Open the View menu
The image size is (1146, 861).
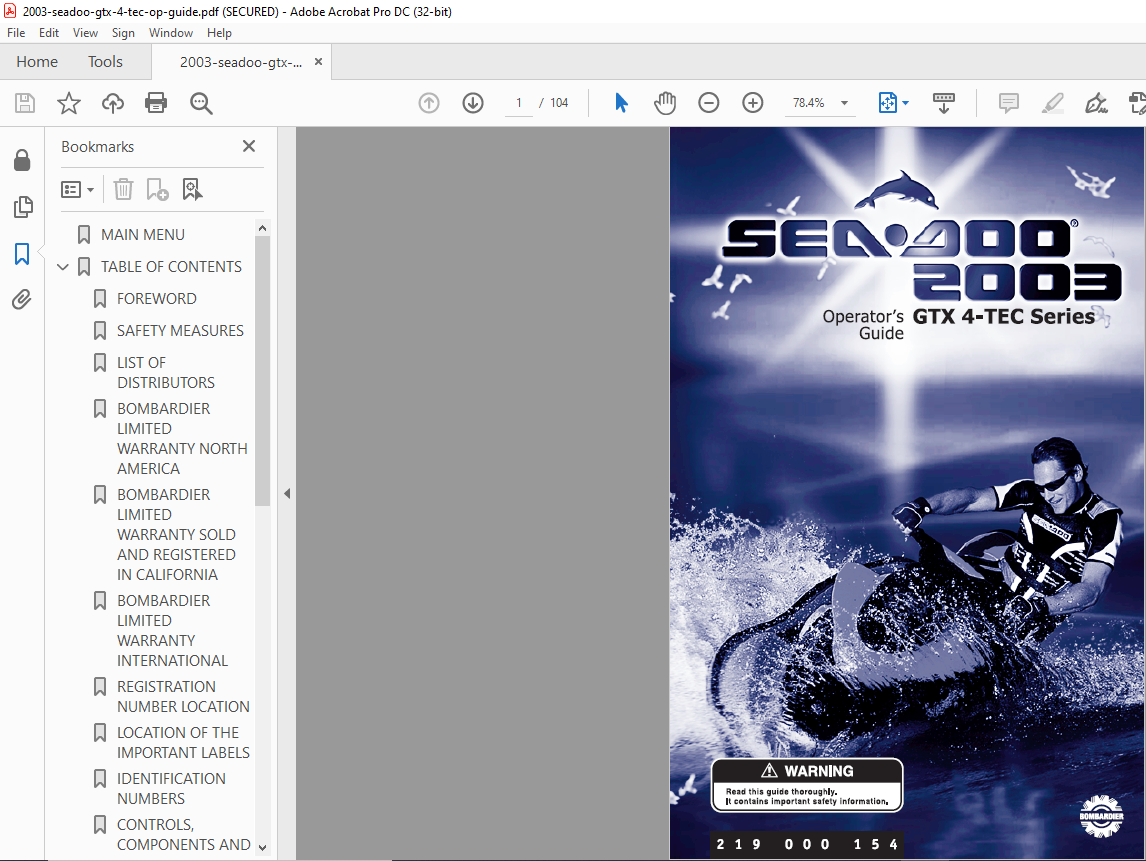(86, 33)
